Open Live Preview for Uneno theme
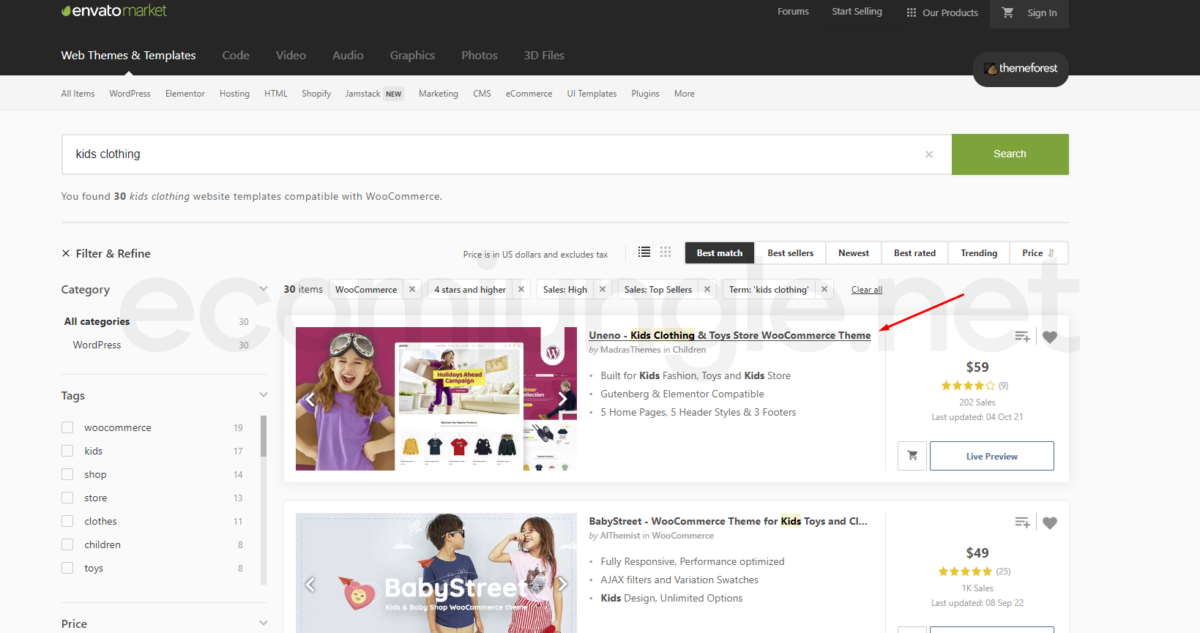The width and height of the screenshot is (1200, 633). pos(991,456)
